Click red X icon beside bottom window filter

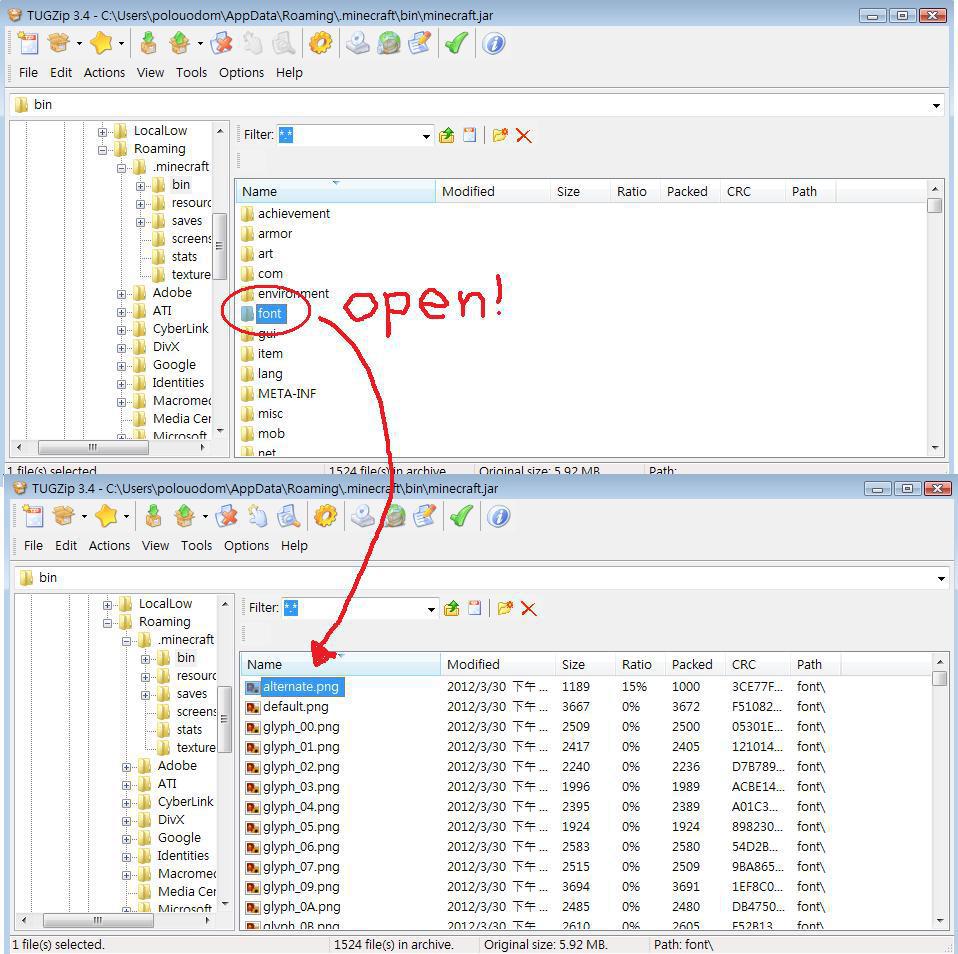click(528, 608)
